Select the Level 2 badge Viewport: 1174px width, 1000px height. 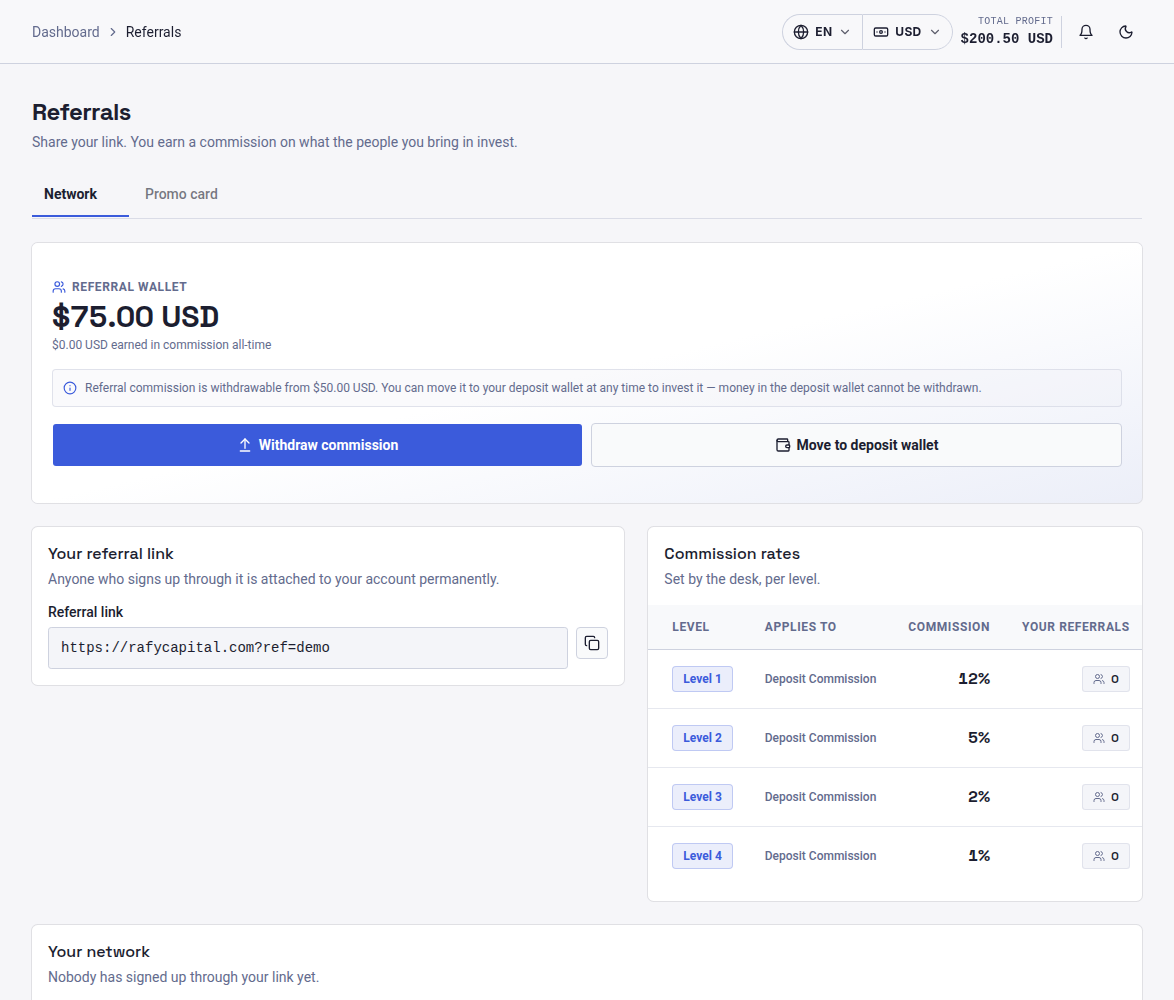click(x=702, y=738)
